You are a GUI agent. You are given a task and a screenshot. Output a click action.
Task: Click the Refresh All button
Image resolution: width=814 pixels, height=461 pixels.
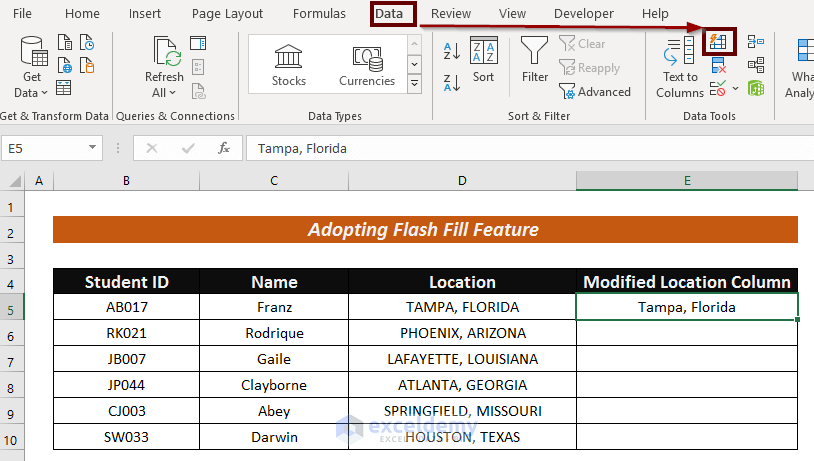[x=165, y=66]
